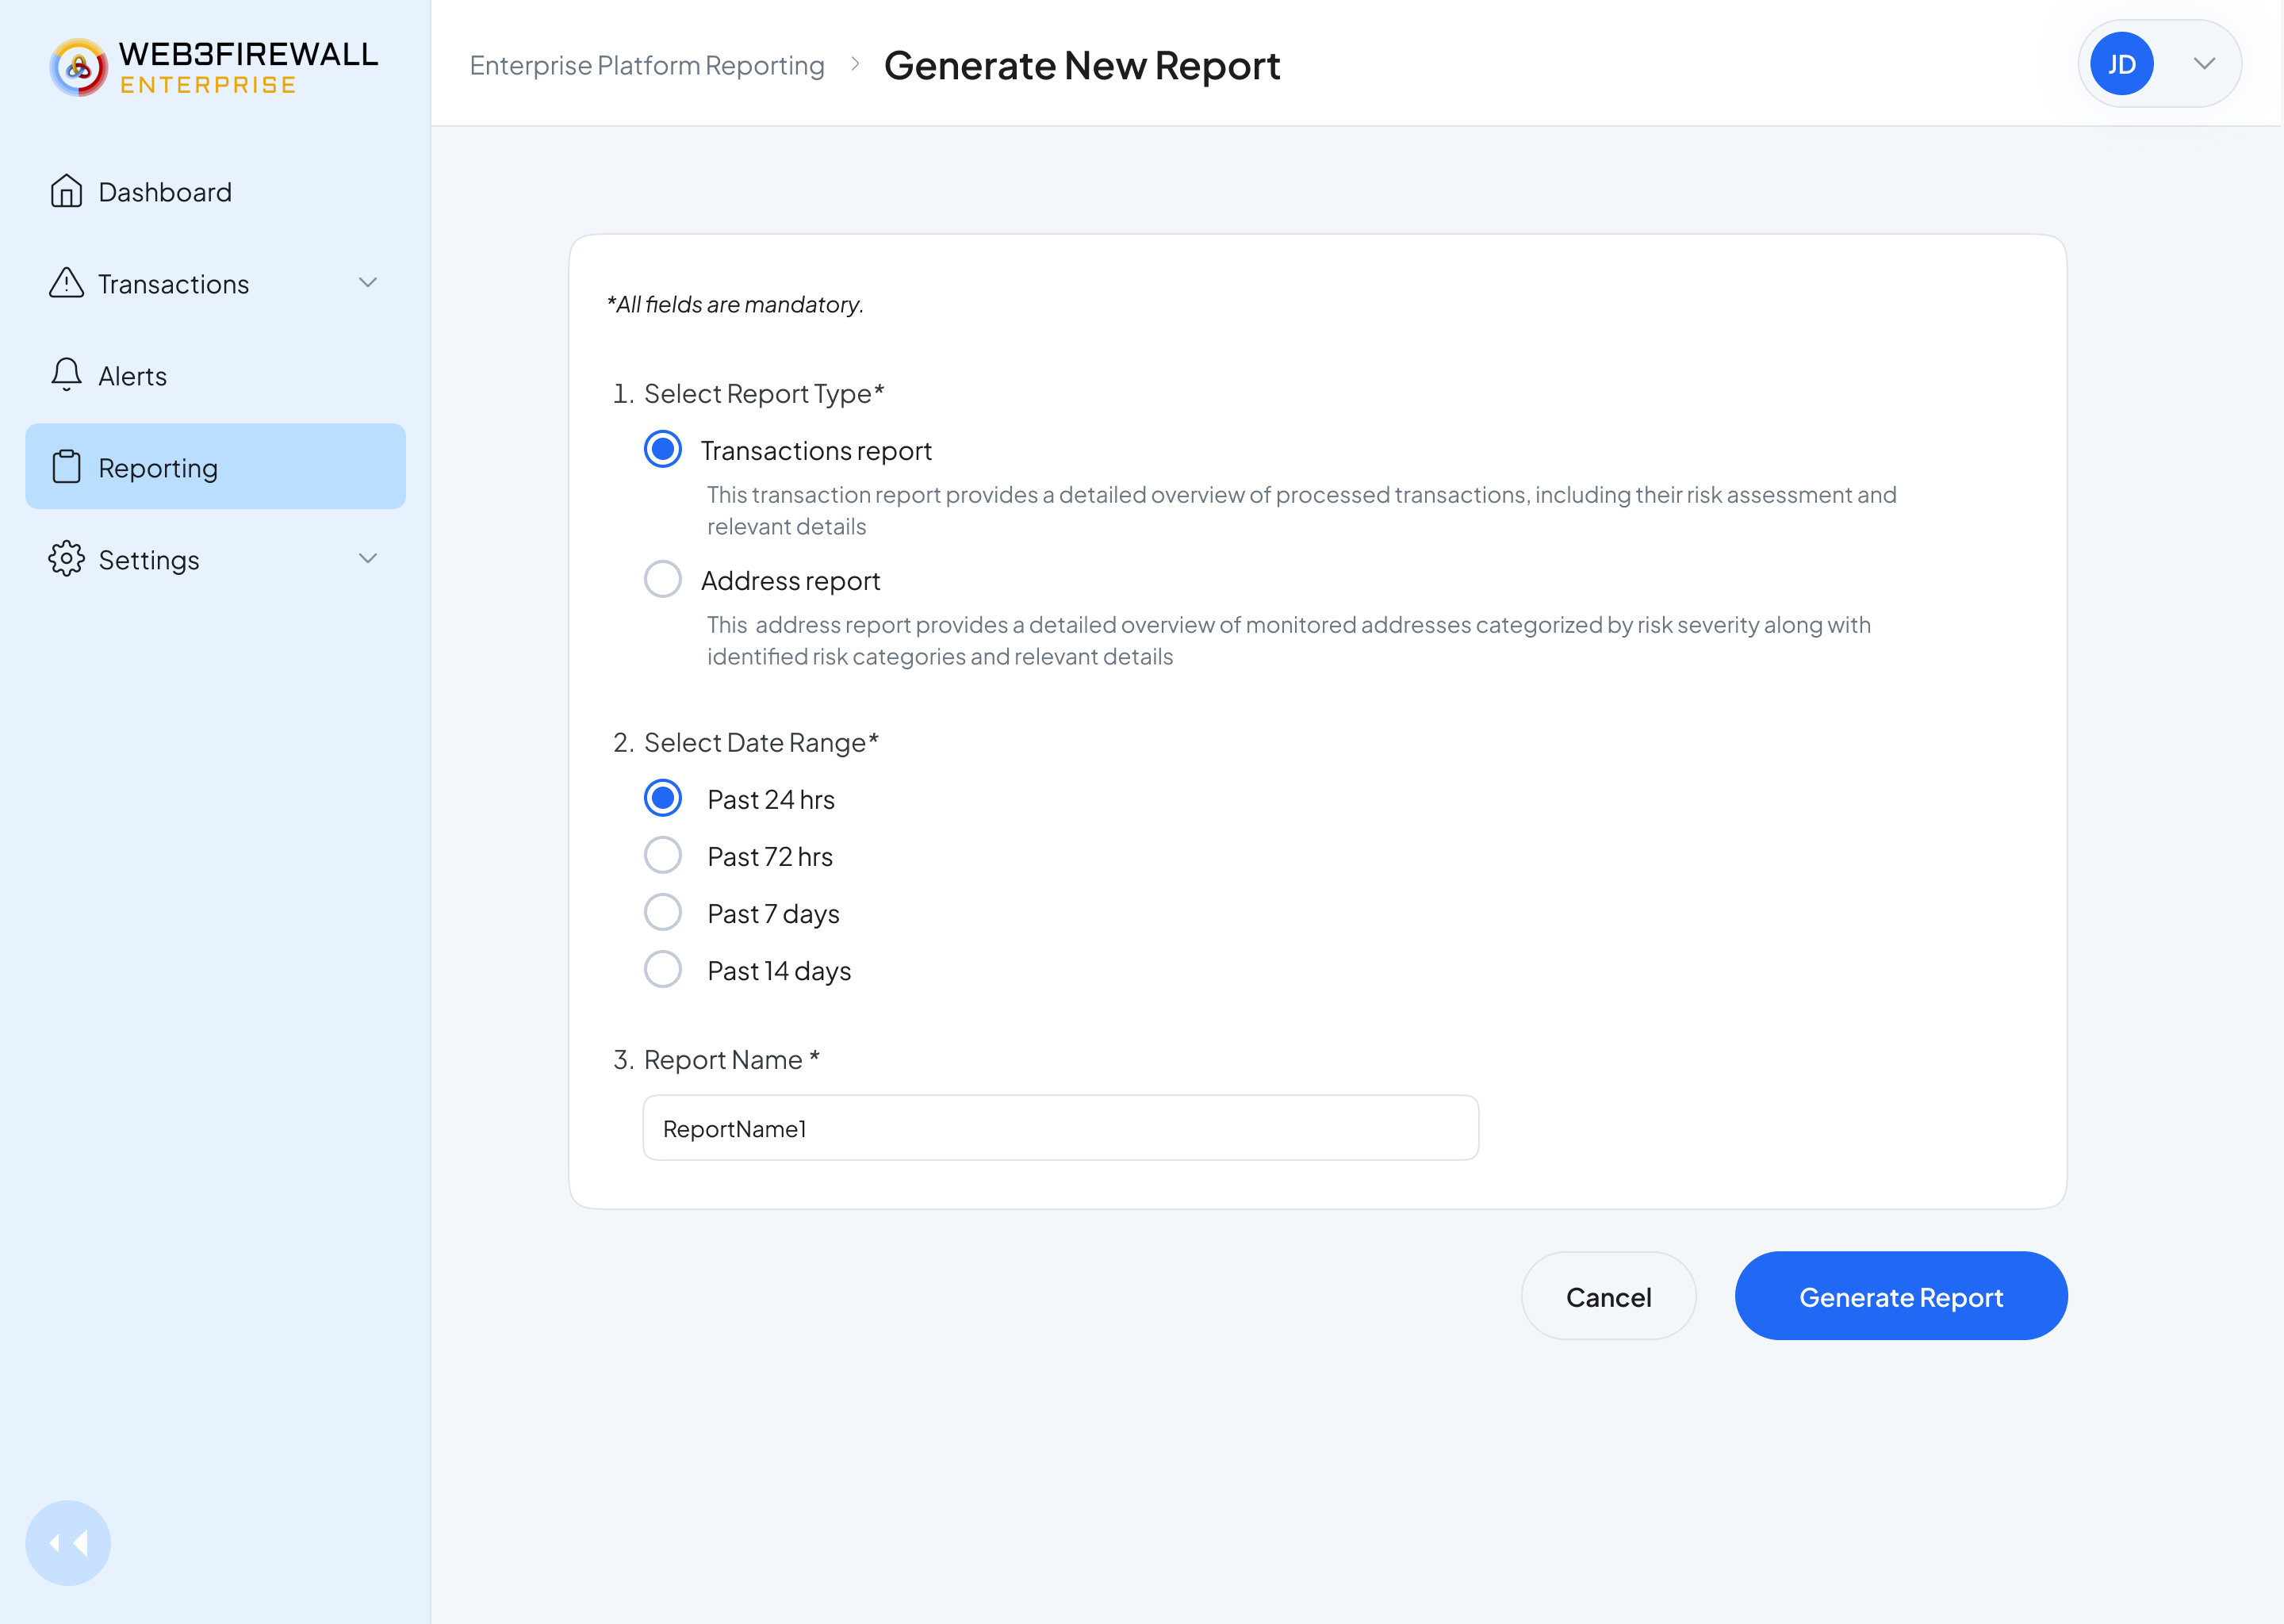Click the Settings gear icon
This screenshot has height=1624, width=2284.
66,559
